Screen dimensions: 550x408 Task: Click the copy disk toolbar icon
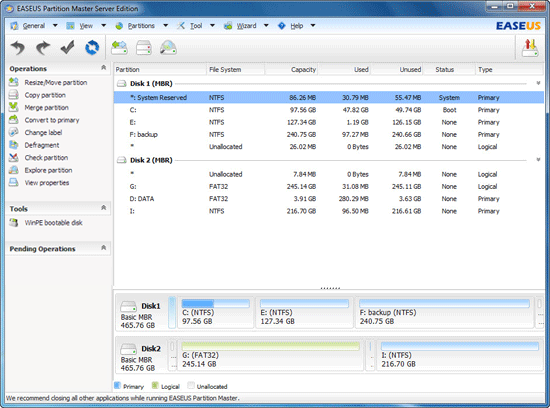tap(144, 47)
